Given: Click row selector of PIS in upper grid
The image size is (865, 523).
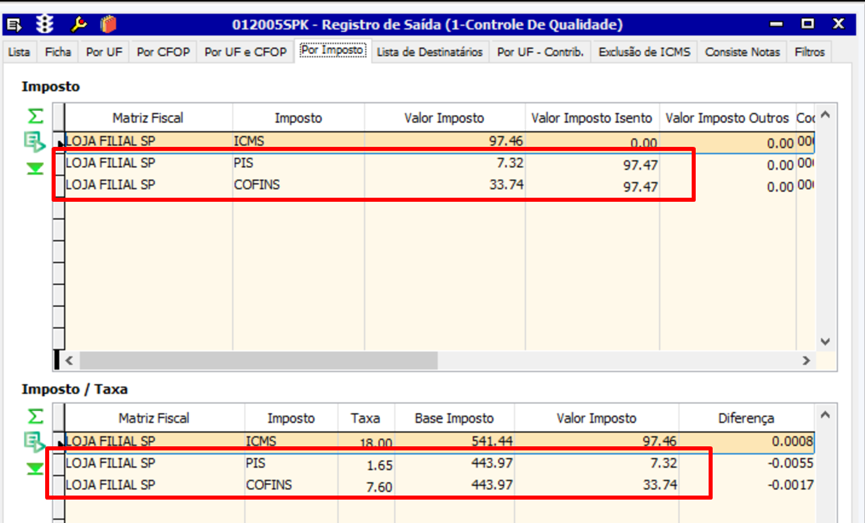Looking at the screenshot, I should point(58,164).
